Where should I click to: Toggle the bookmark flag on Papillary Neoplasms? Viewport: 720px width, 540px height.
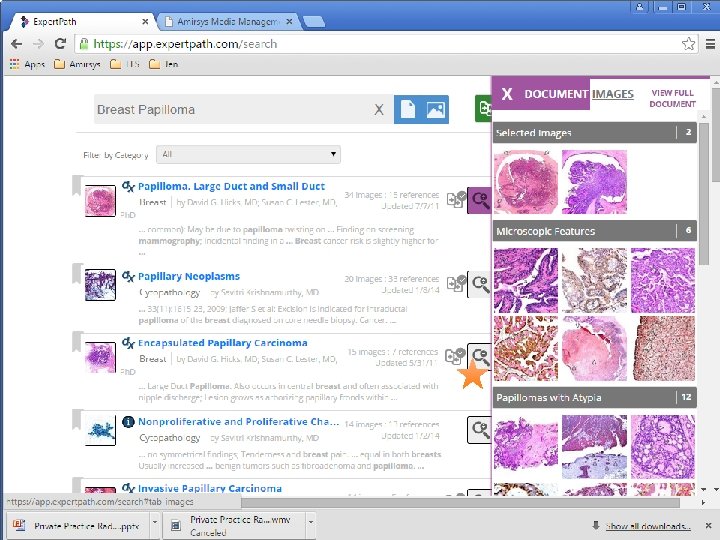pyautogui.click(x=77, y=274)
